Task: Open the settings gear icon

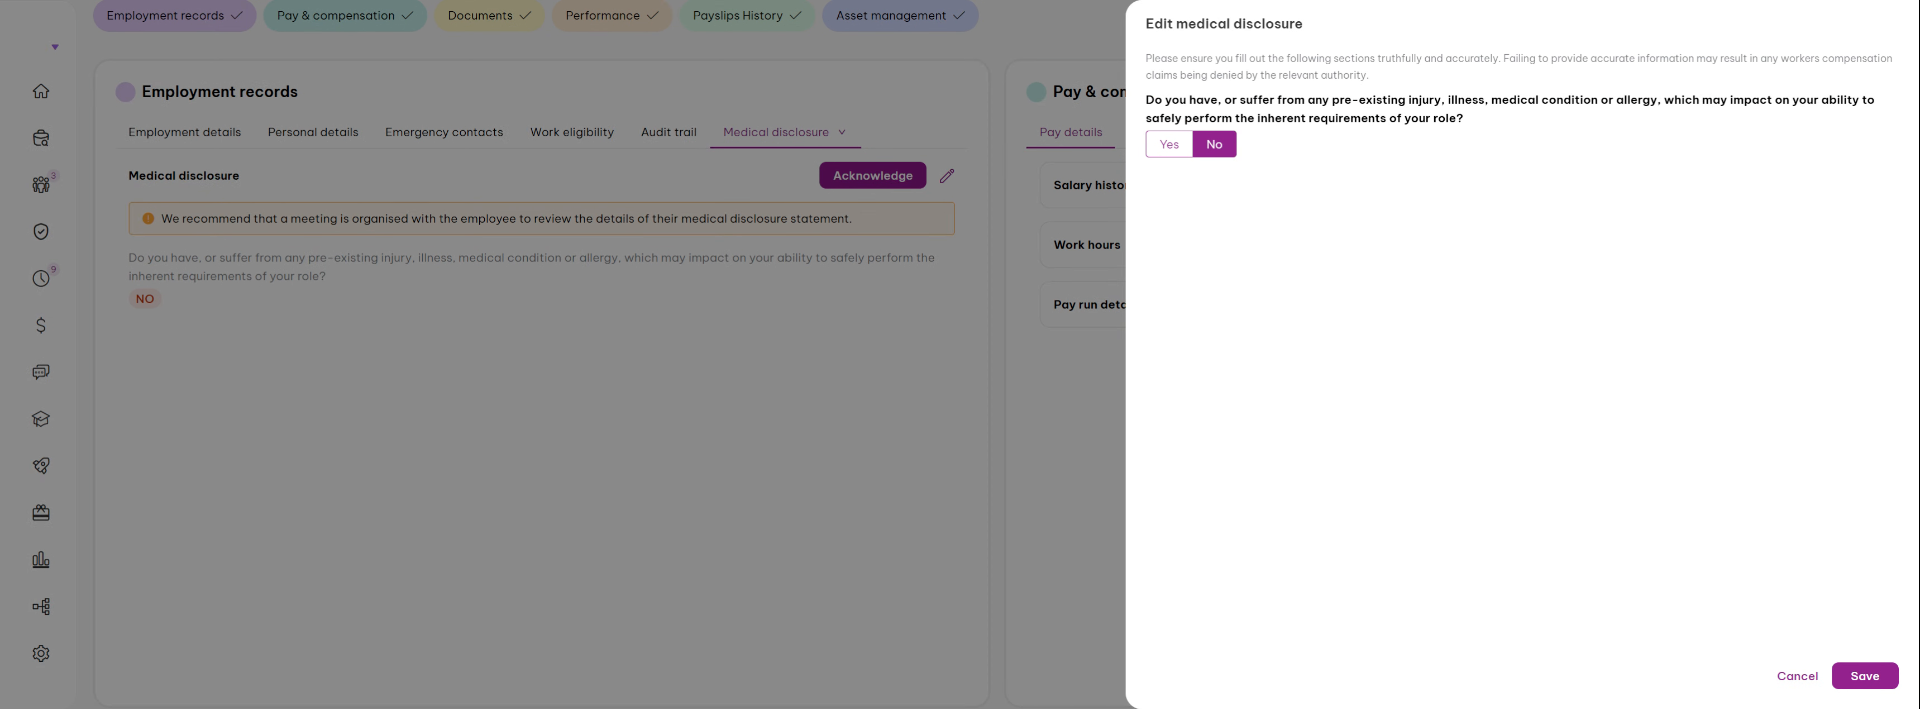Action: pos(41,653)
